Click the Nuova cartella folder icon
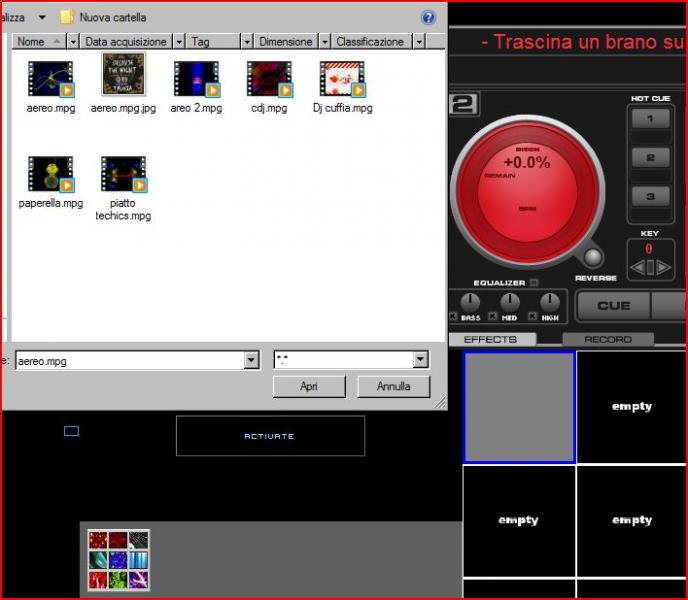Image resolution: width=688 pixels, height=600 pixels. coord(68,17)
